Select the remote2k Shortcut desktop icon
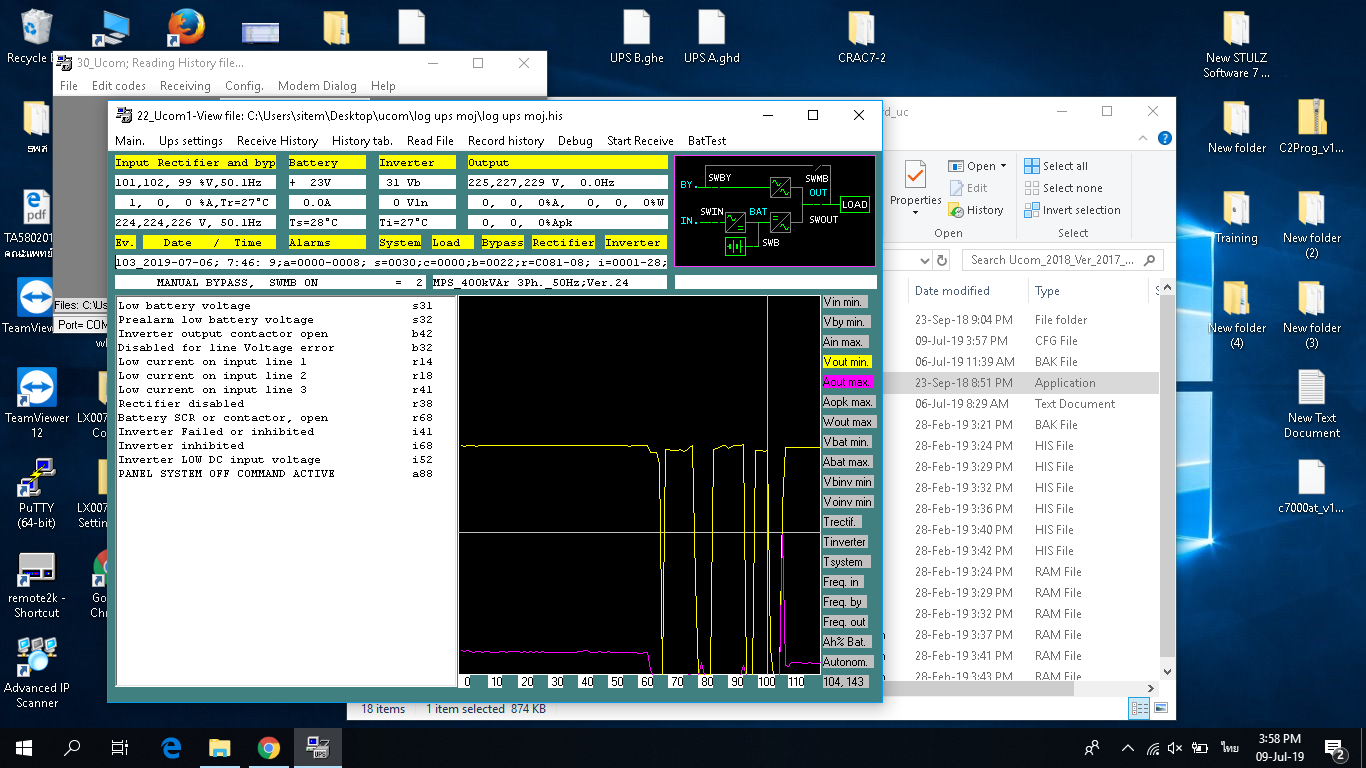This screenshot has width=1366, height=768. point(37,583)
